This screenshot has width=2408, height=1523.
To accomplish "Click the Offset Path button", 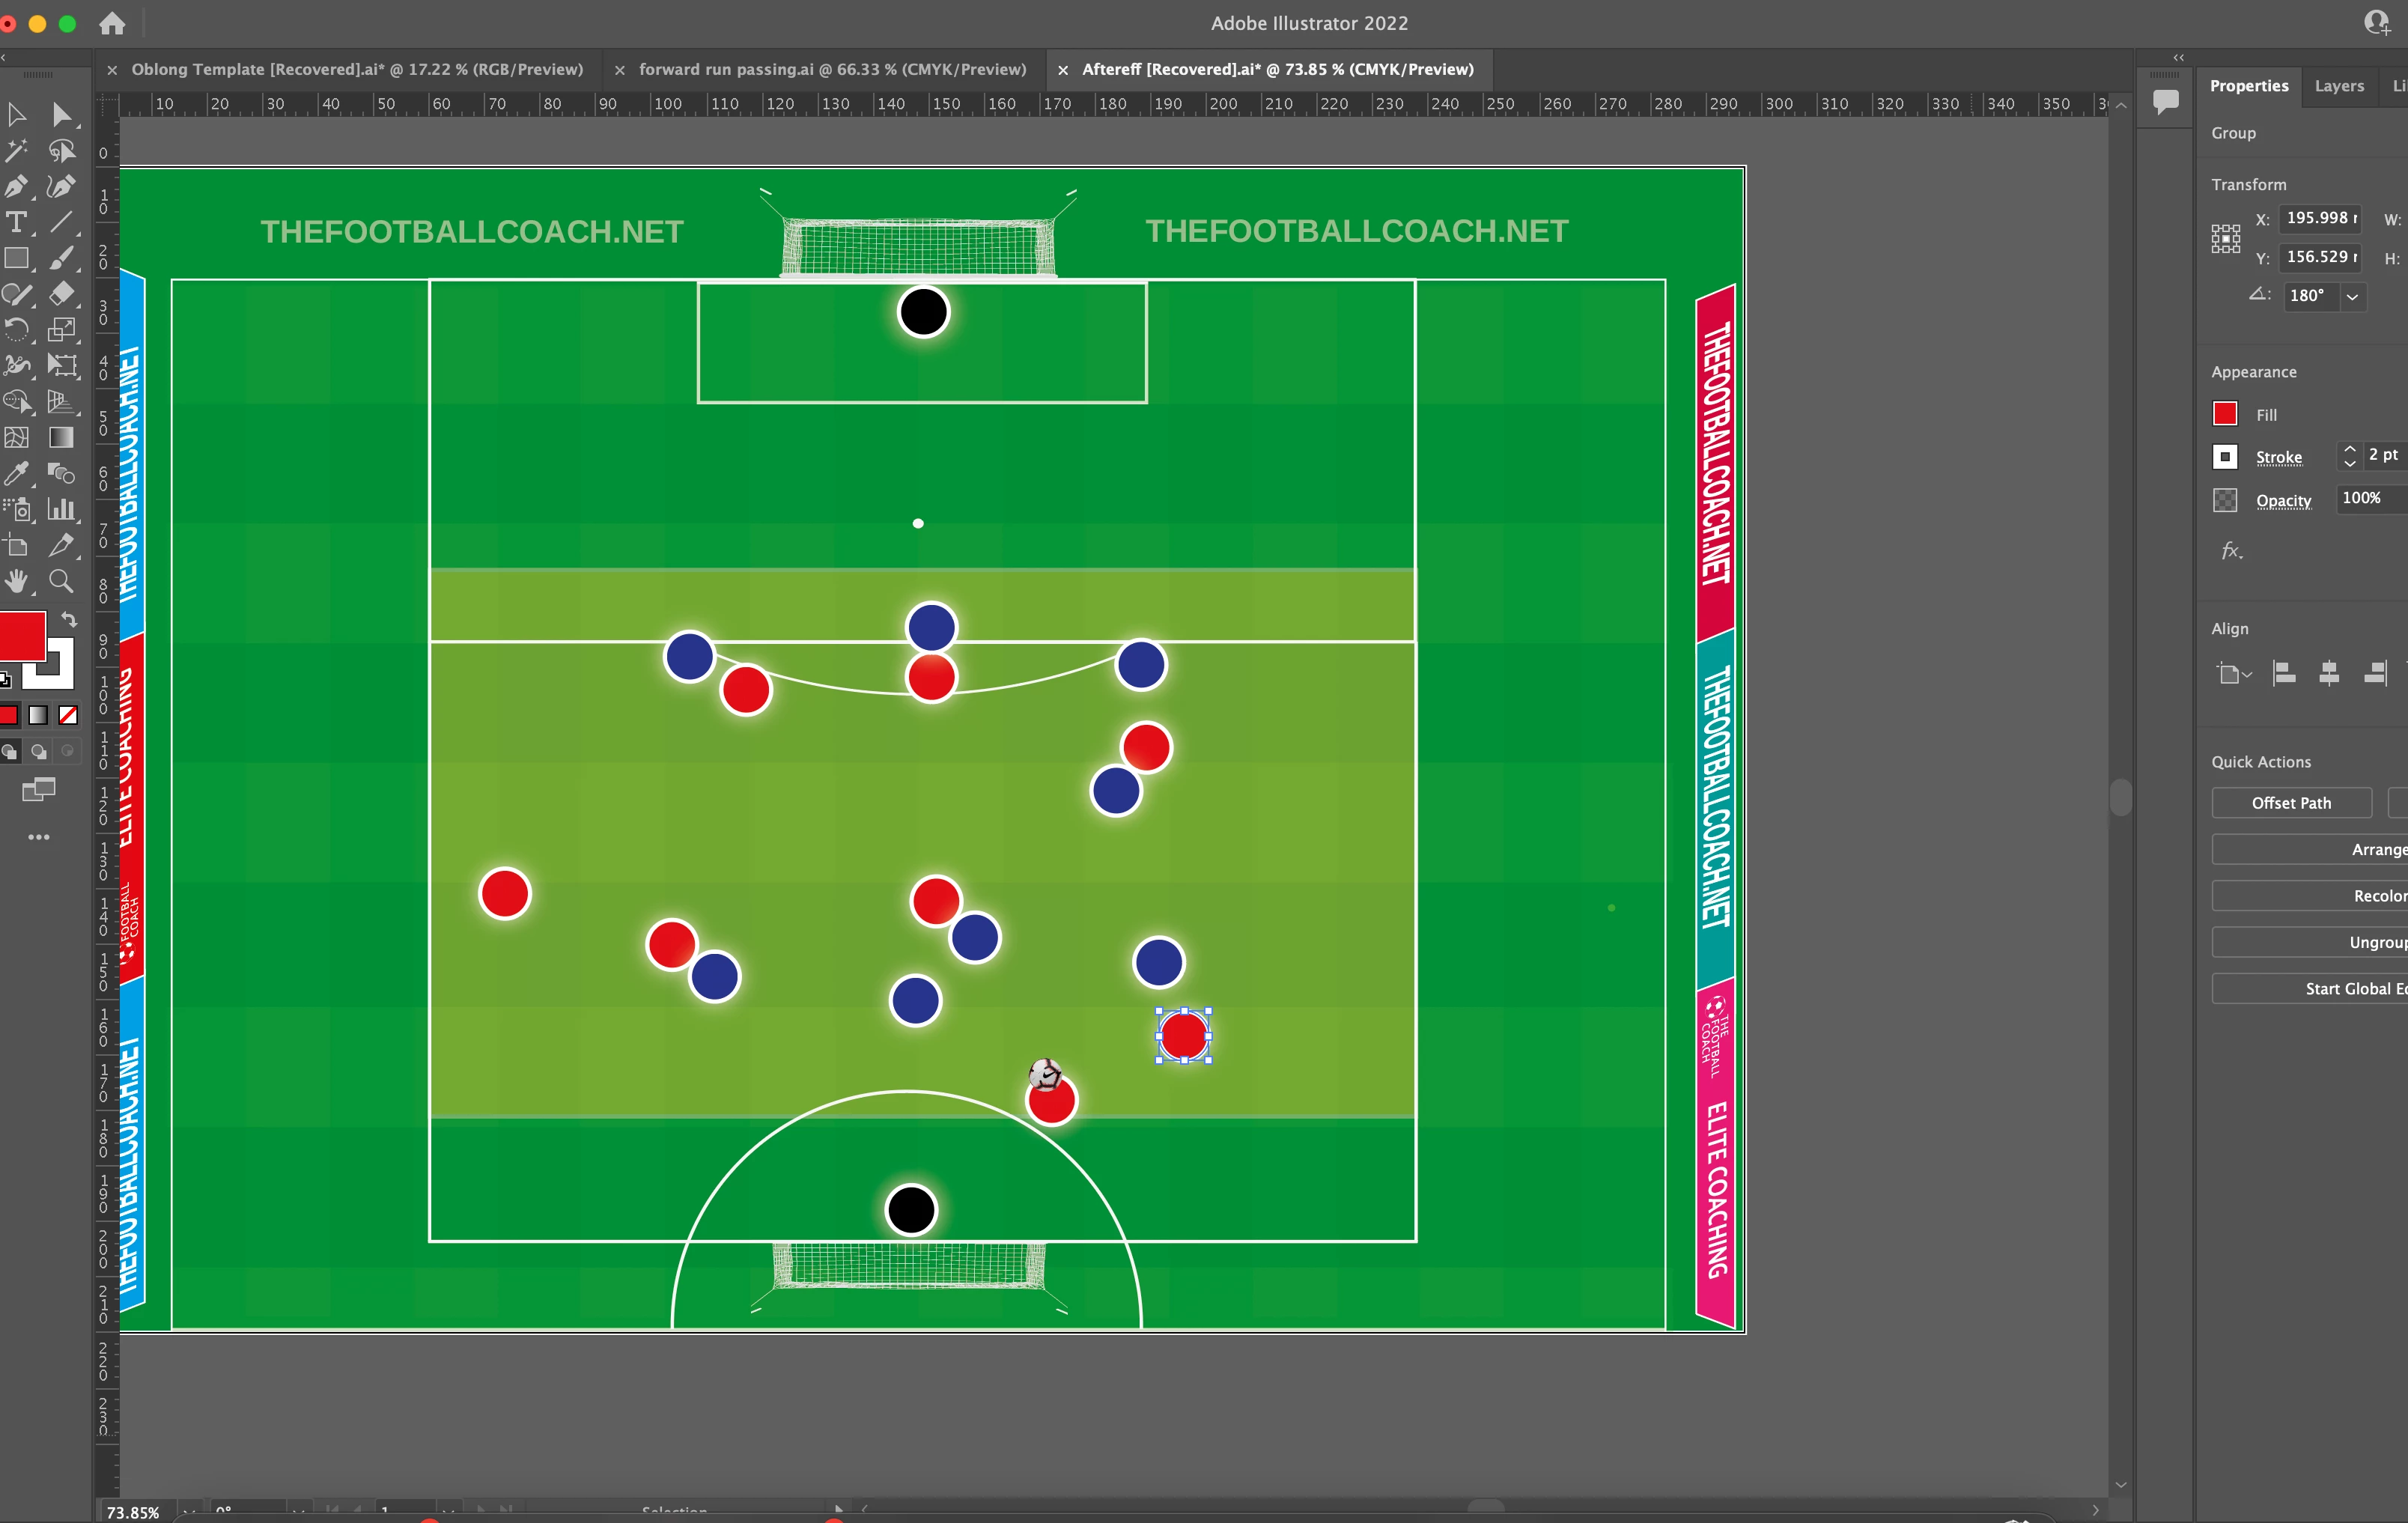I will coord(2290,803).
